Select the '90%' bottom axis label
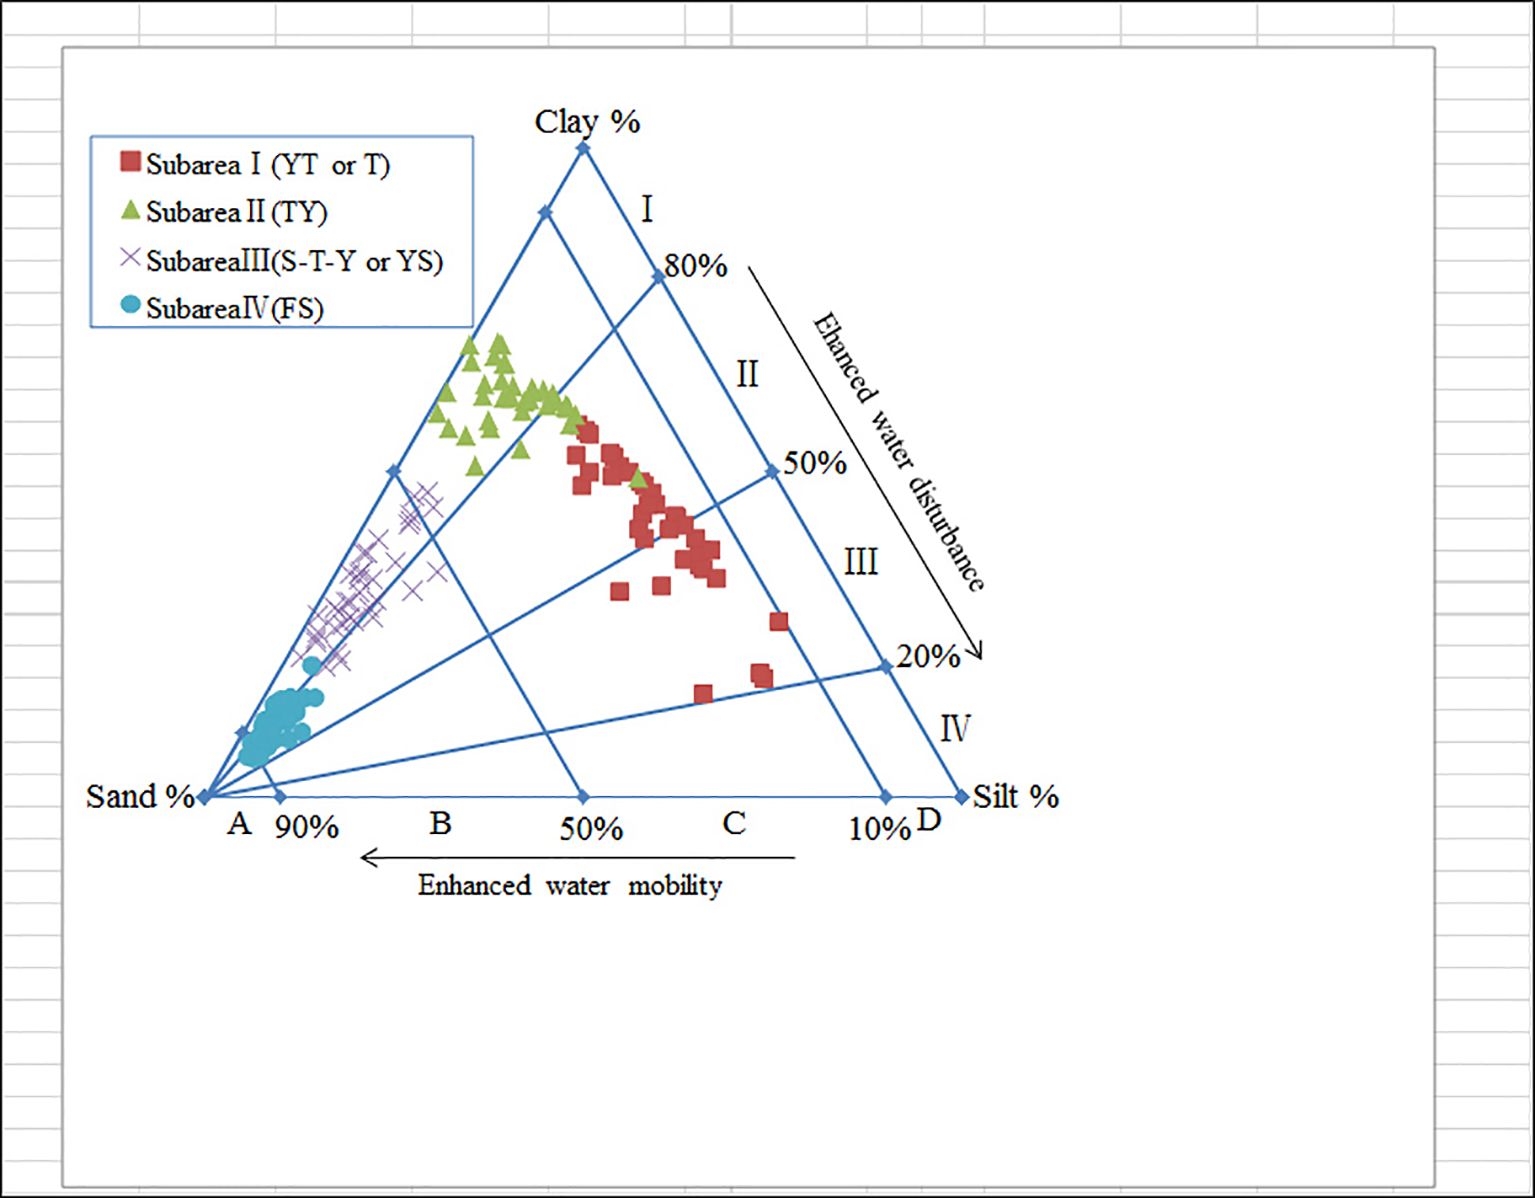 coord(307,827)
